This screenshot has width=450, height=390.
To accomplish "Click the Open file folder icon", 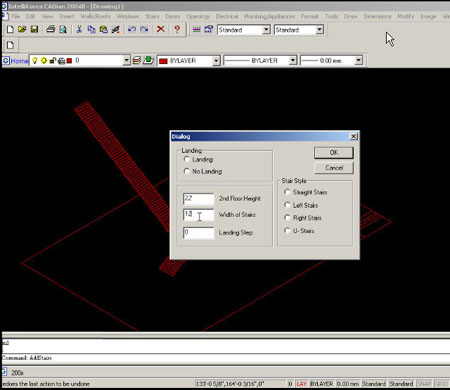I will coord(22,29).
